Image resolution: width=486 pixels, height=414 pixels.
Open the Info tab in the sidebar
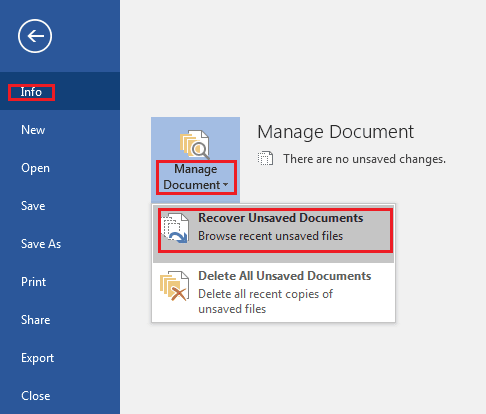(60, 91)
